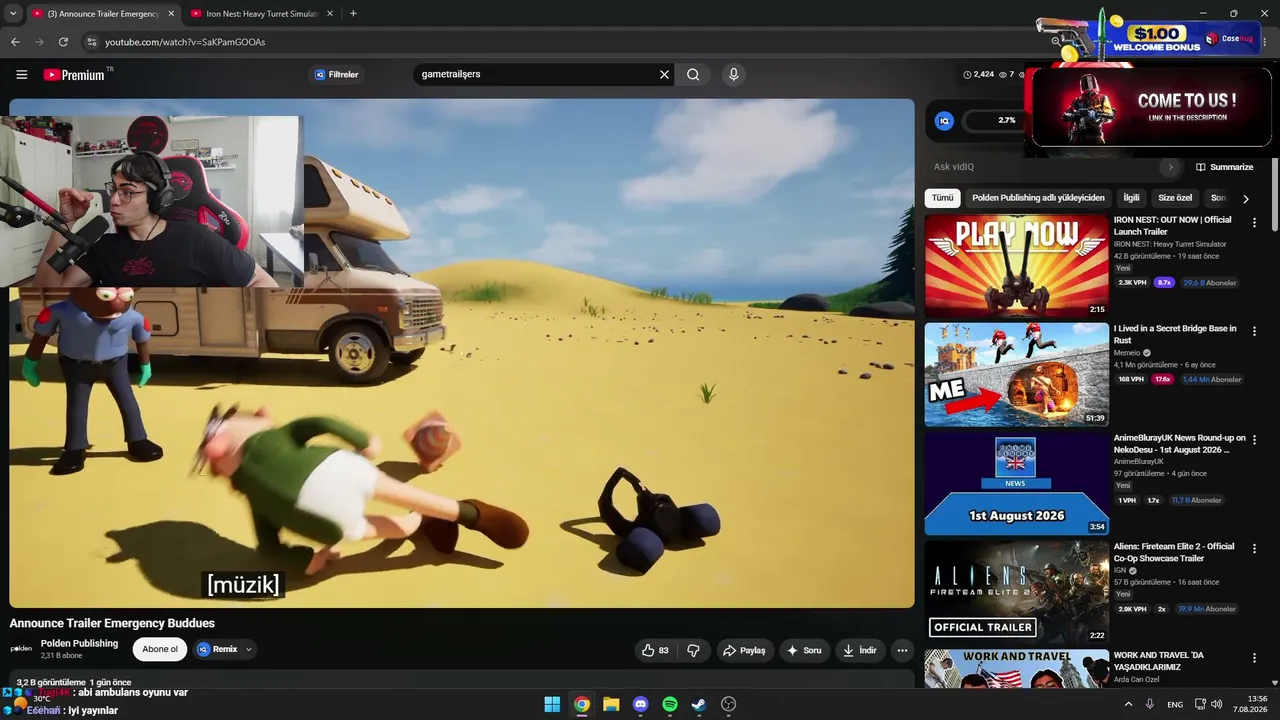Open Chrome from the taskbar
This screenshot has height=720, width=1280.
(x=581, y=704)
